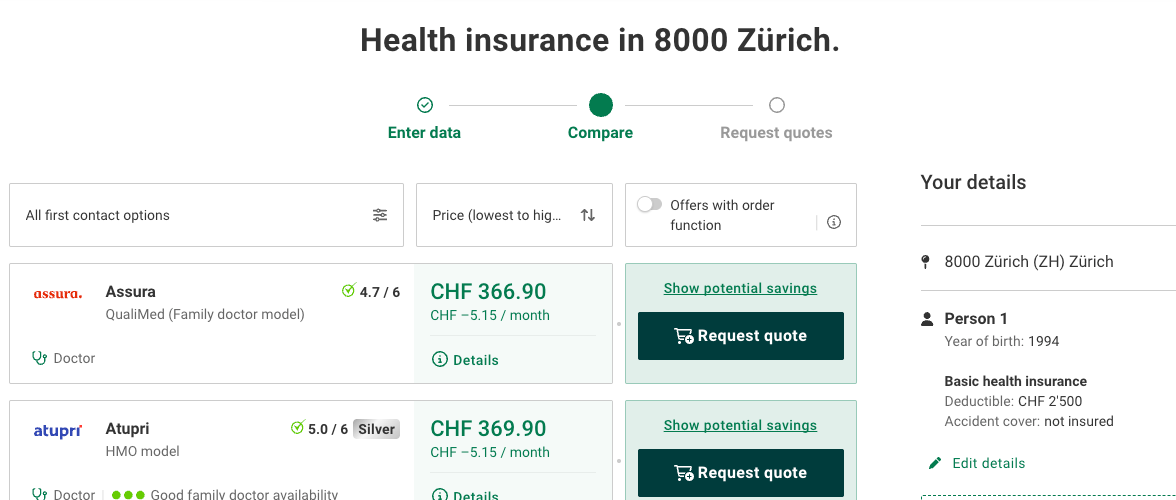1176x500 pixels.
Task: Click the Edit details link
Action: point(988,463)
